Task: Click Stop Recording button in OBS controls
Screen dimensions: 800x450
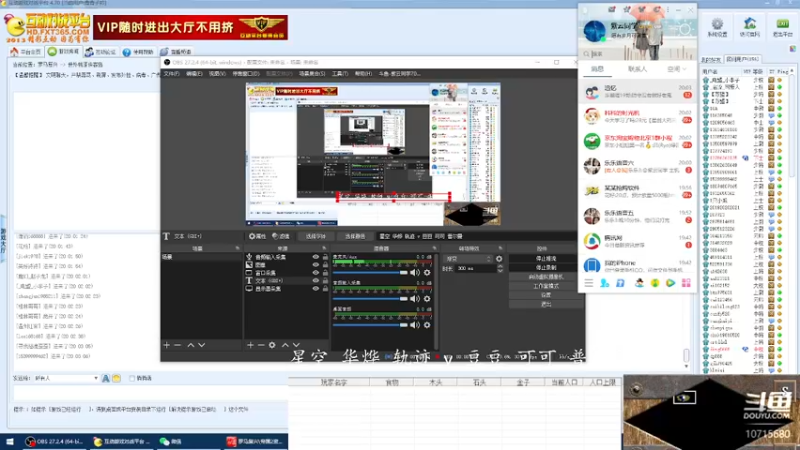Action: (x=546, y=267)
